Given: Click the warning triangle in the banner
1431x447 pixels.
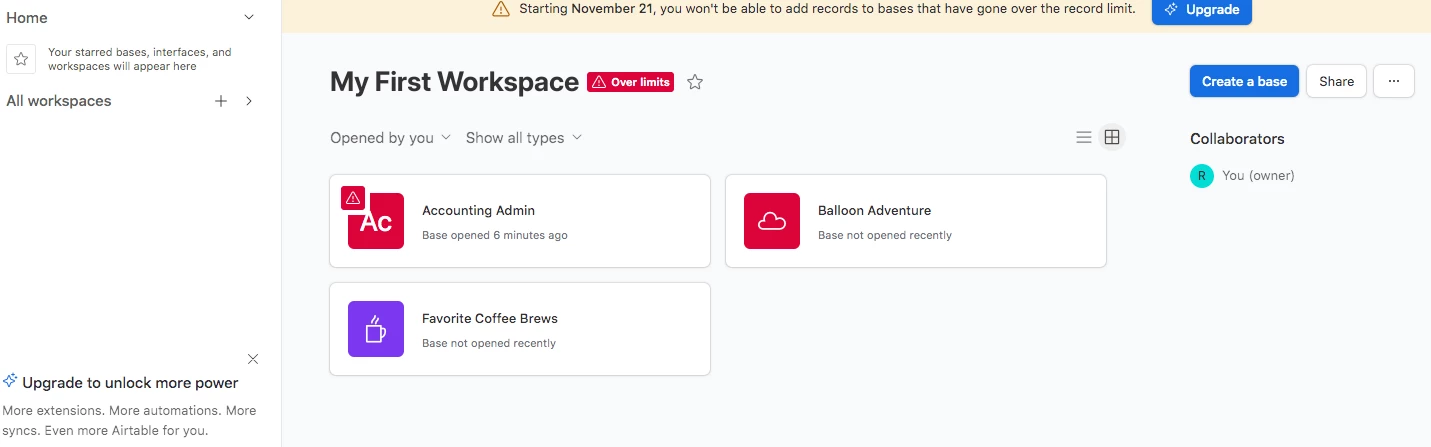Looking at the screenshot, I should coord(501,9).
